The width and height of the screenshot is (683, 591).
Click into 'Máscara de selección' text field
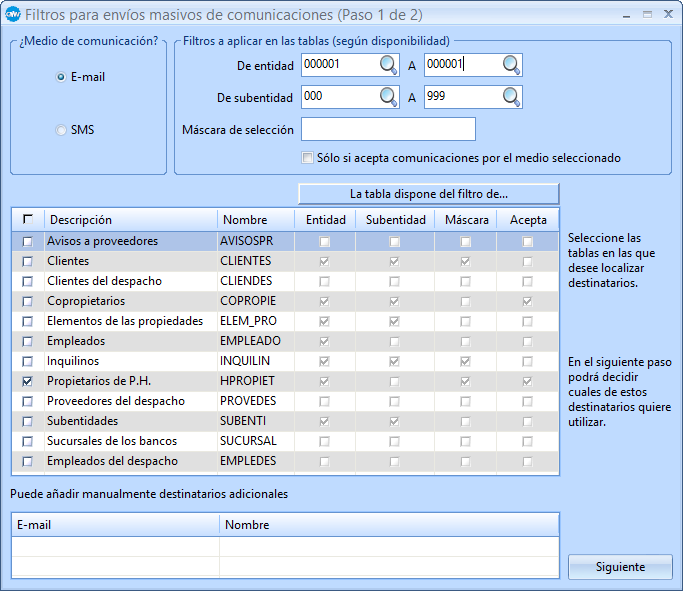(388, 129)
